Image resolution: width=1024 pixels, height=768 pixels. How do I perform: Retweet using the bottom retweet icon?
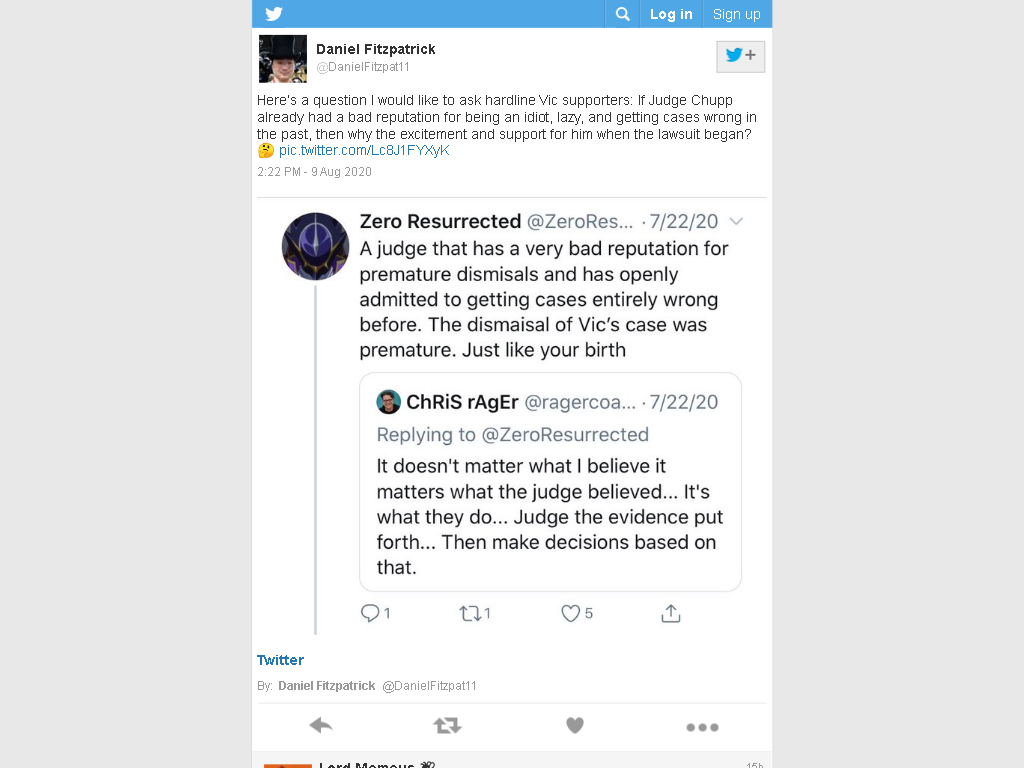447,726
